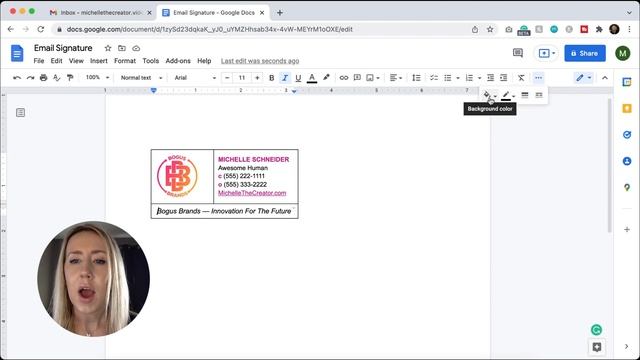Hide the menus with collapse arrow

pyautogui.click(x=605, y=78)
